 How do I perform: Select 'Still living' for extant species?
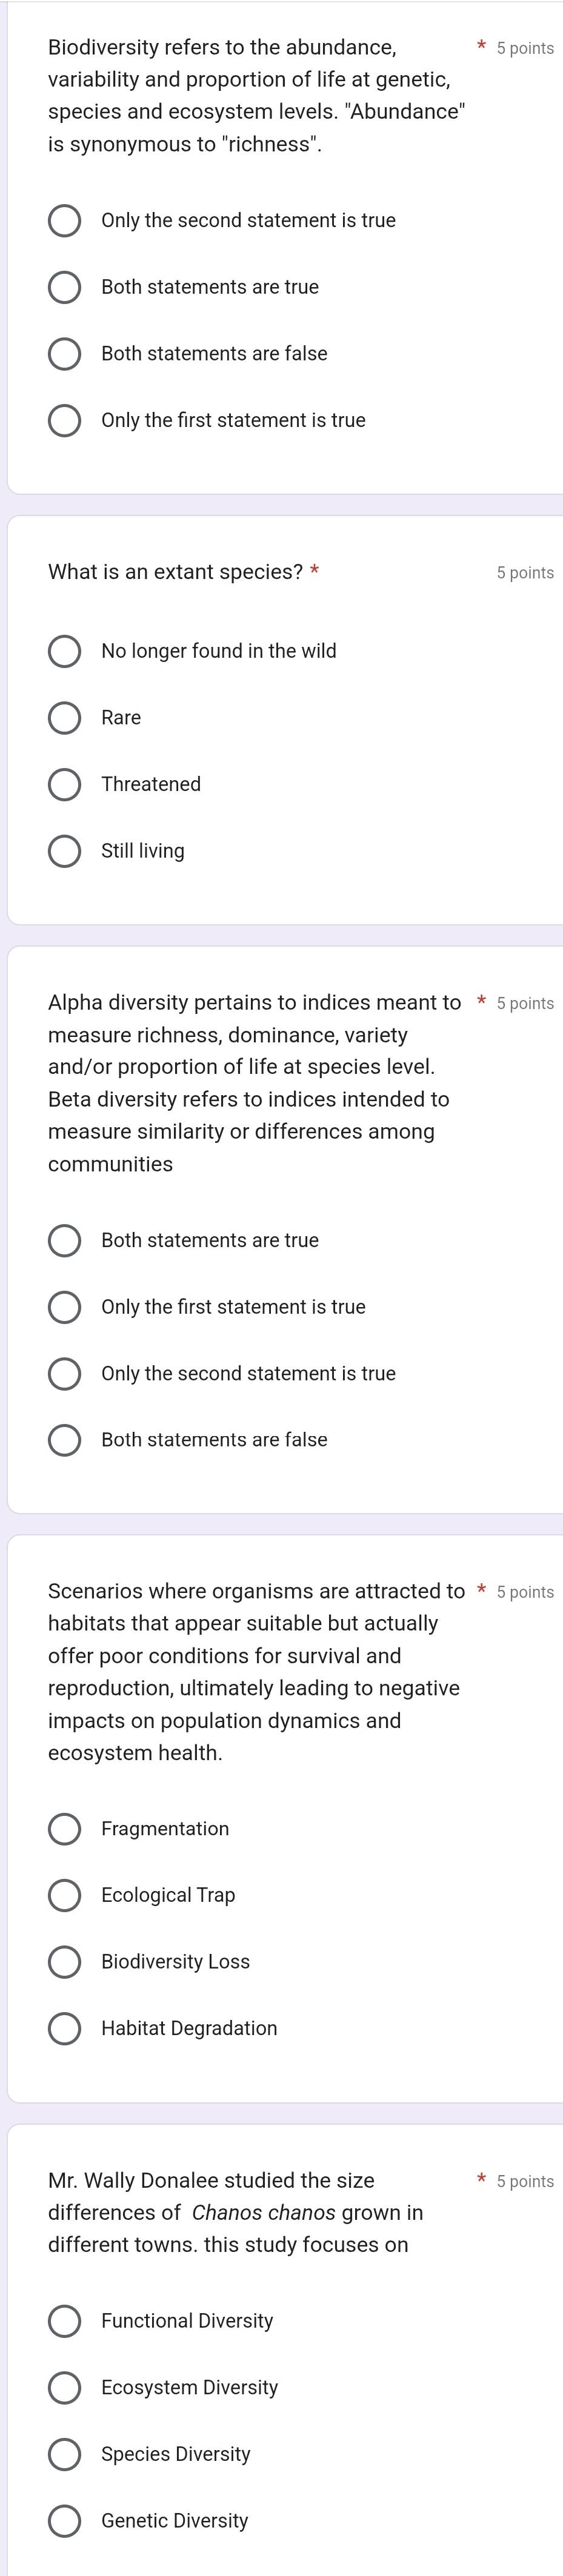coord(65,852)
